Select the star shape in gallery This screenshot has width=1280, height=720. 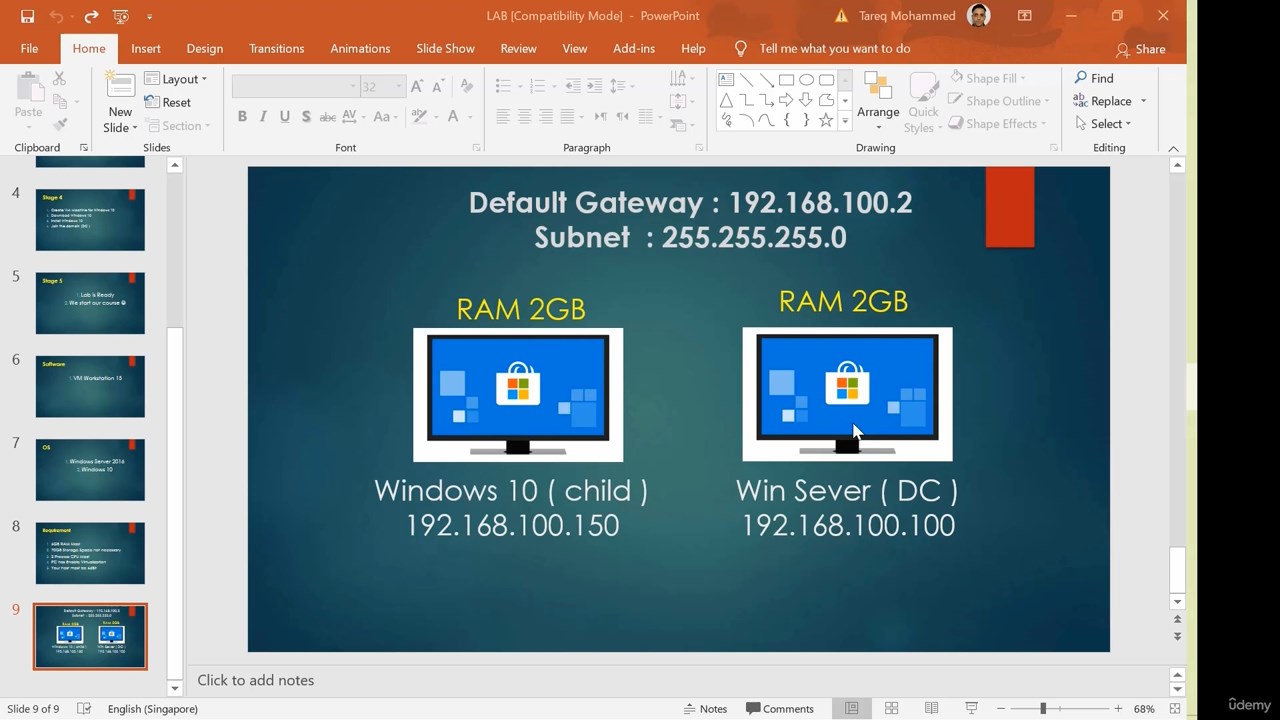coord(826,120)
